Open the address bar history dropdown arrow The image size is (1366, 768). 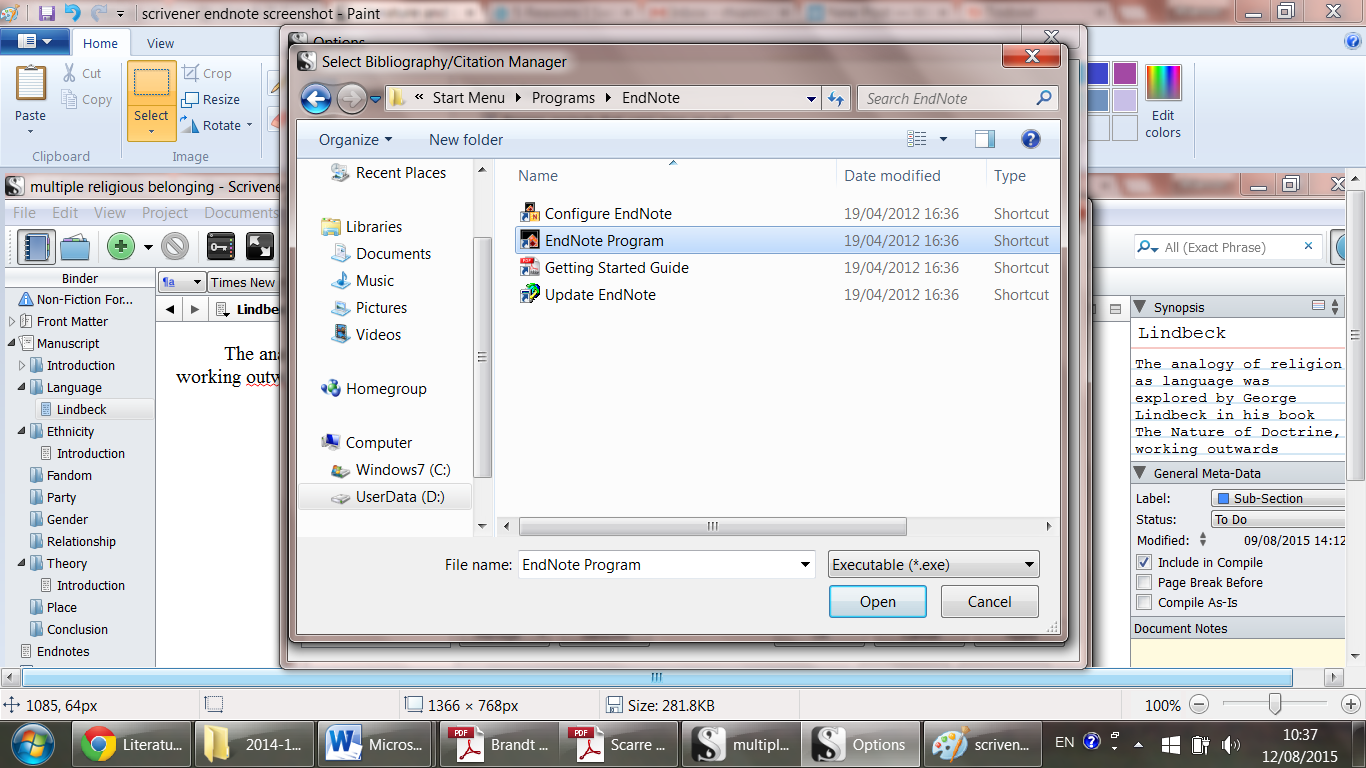(811, 98)
